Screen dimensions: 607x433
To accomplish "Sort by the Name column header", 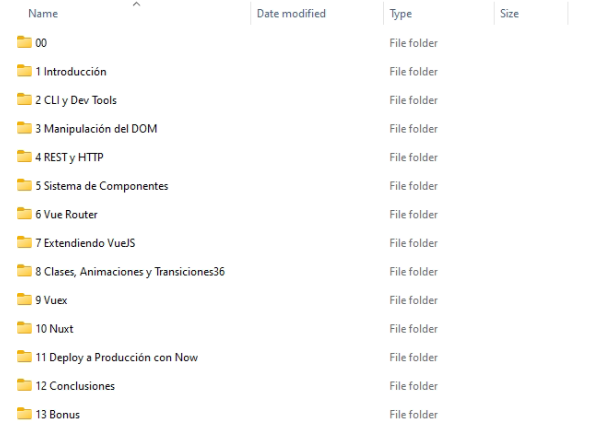I will tap(43, 14).
